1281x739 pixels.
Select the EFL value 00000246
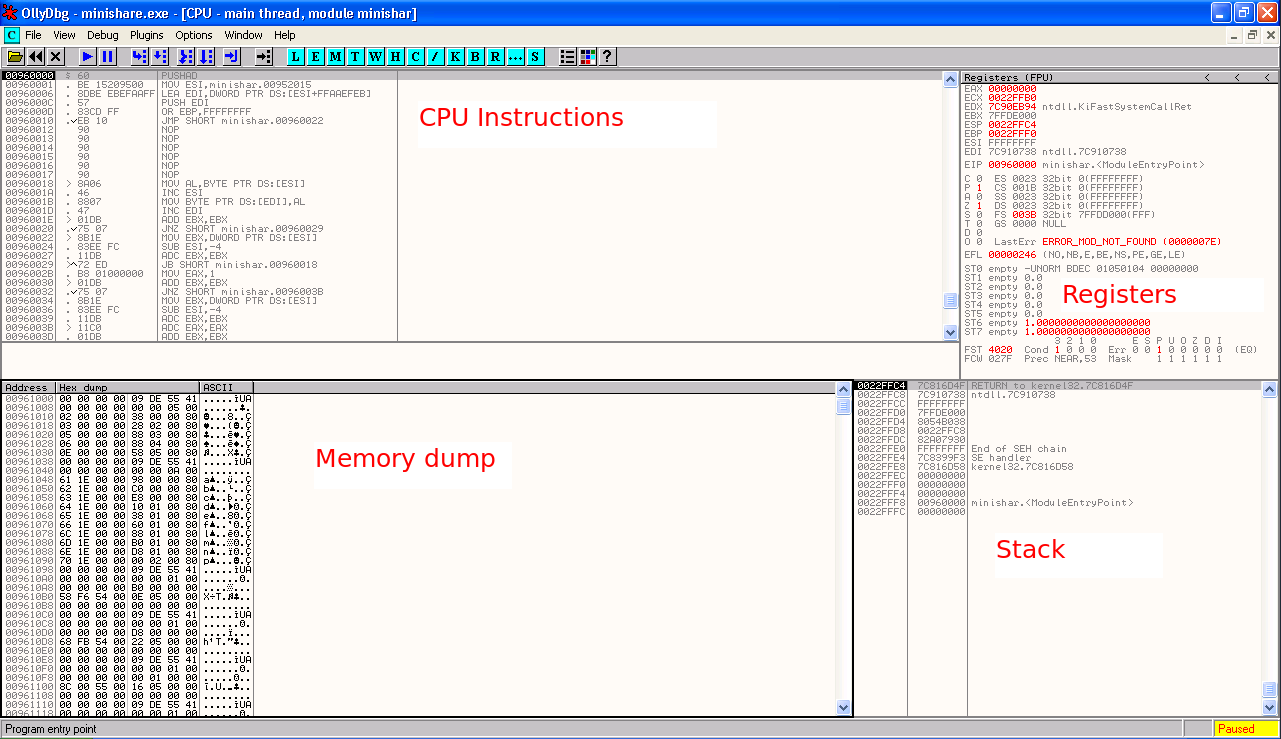click(1012, 254)
